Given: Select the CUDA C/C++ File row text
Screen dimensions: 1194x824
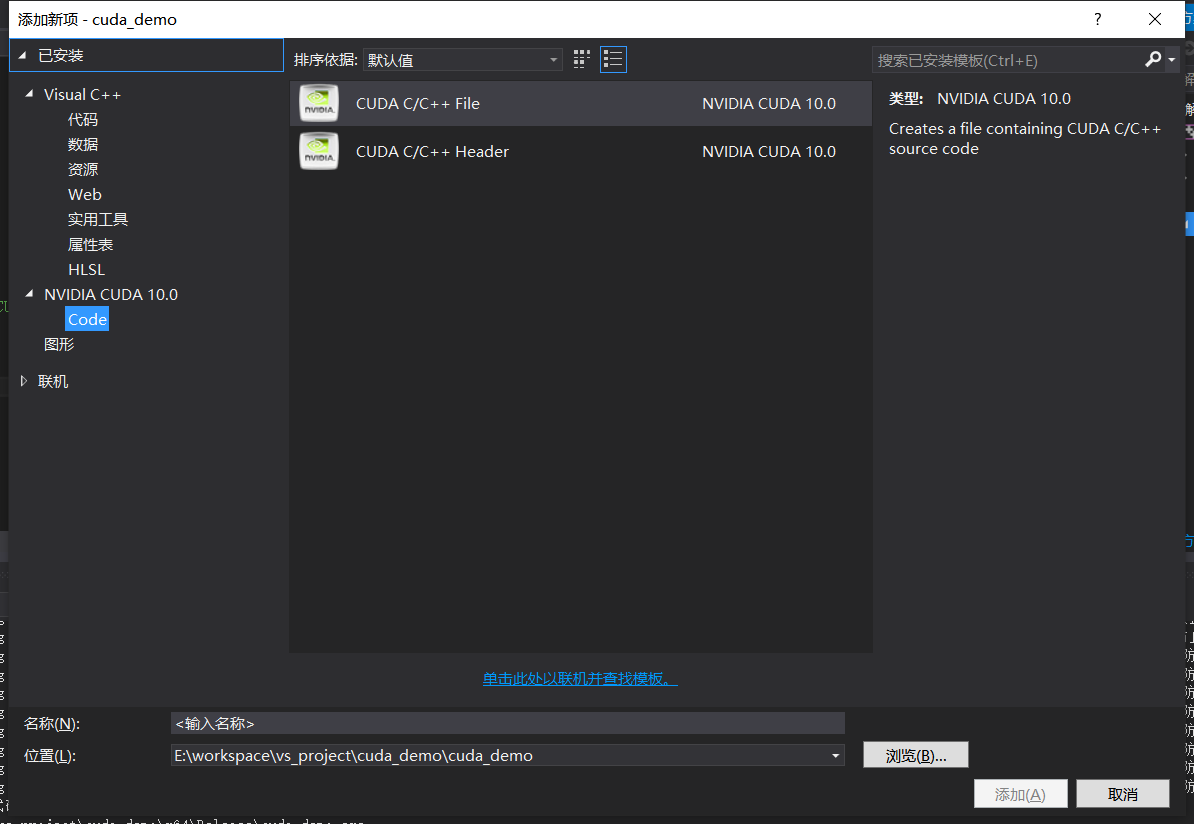Looking at the screenshot, I should pos(417,104).
